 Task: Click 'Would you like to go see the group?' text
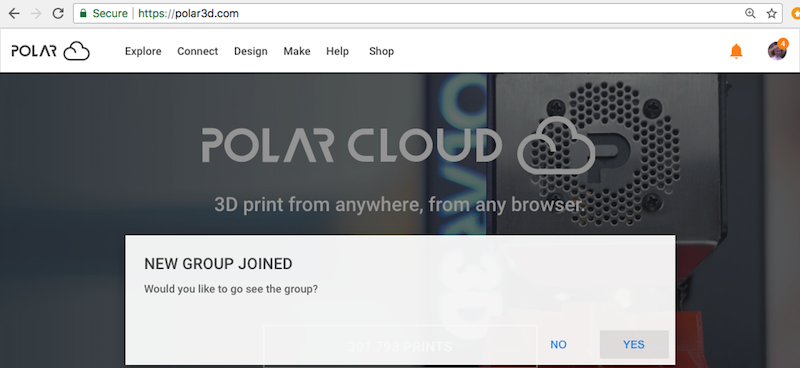tap(231, 289)
